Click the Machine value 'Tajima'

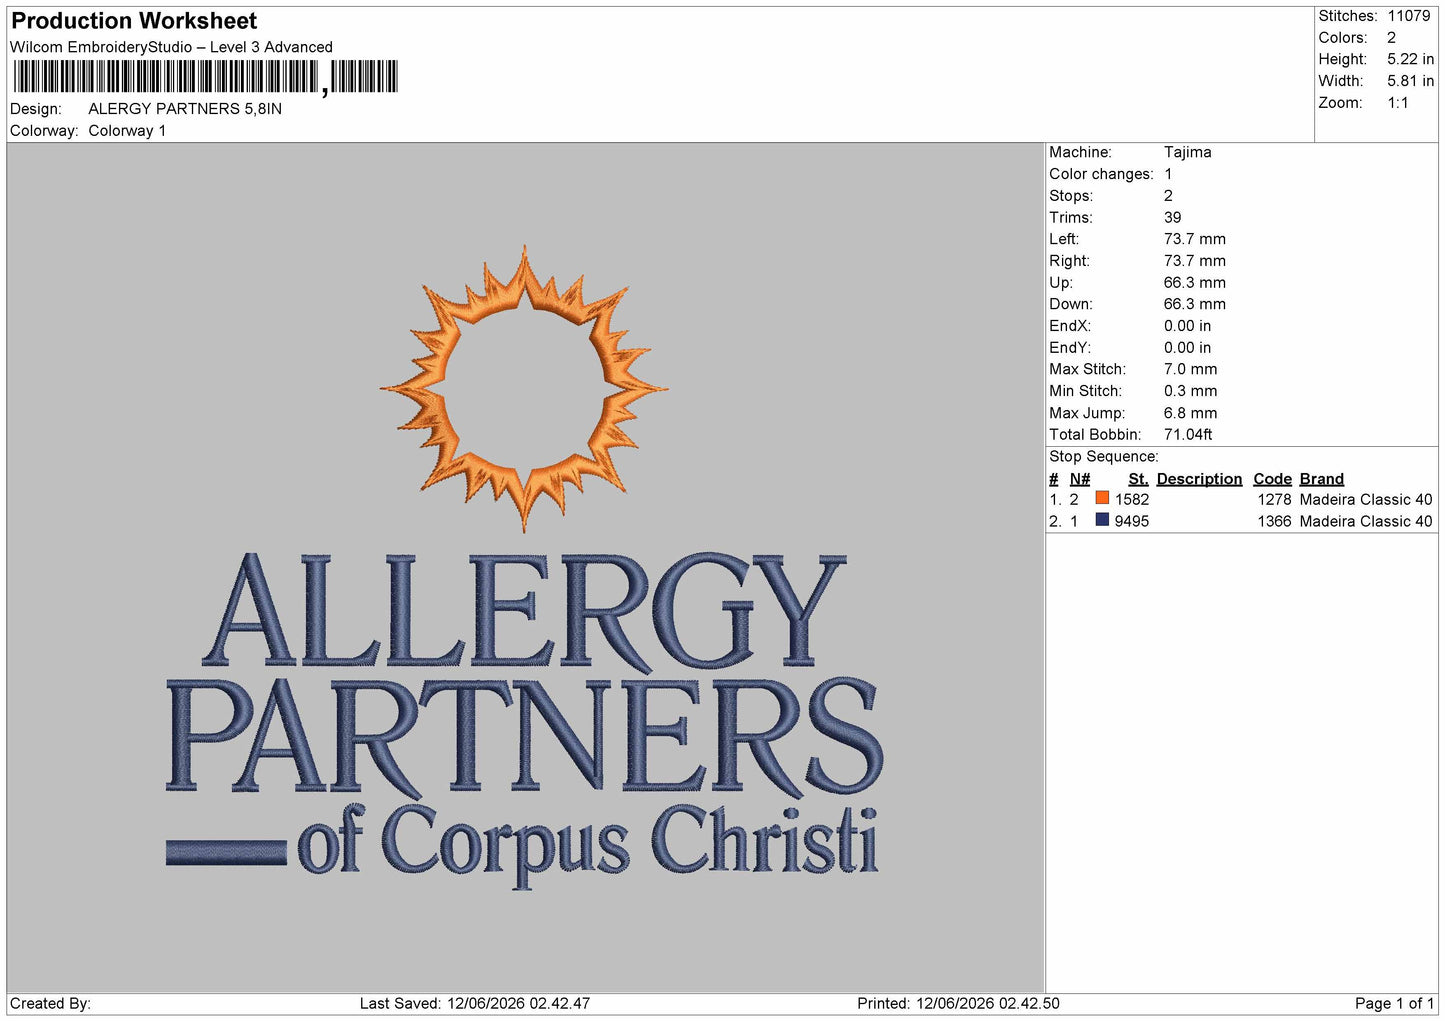tap(1187, 152)
